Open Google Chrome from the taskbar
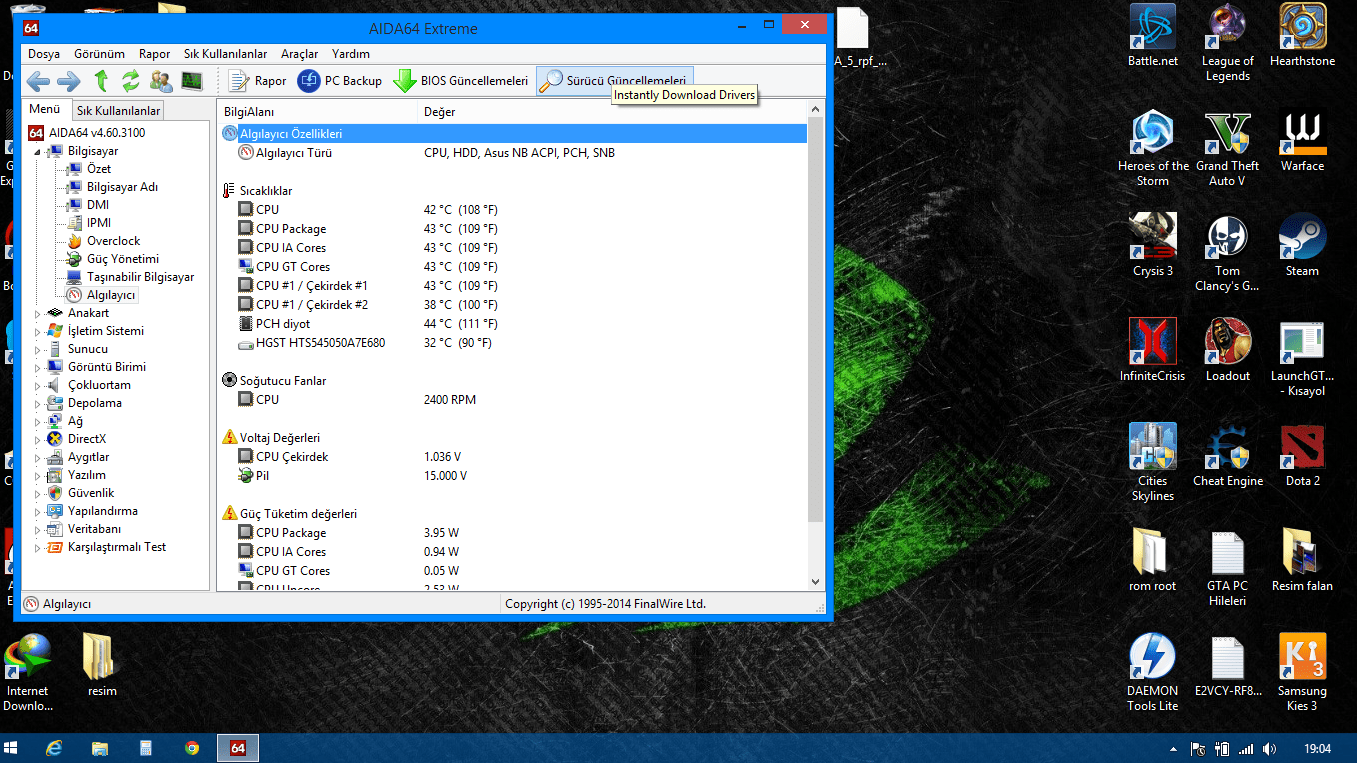This screenshot has height=763, width=1357. pyautogui.click(x=191, y=748)
